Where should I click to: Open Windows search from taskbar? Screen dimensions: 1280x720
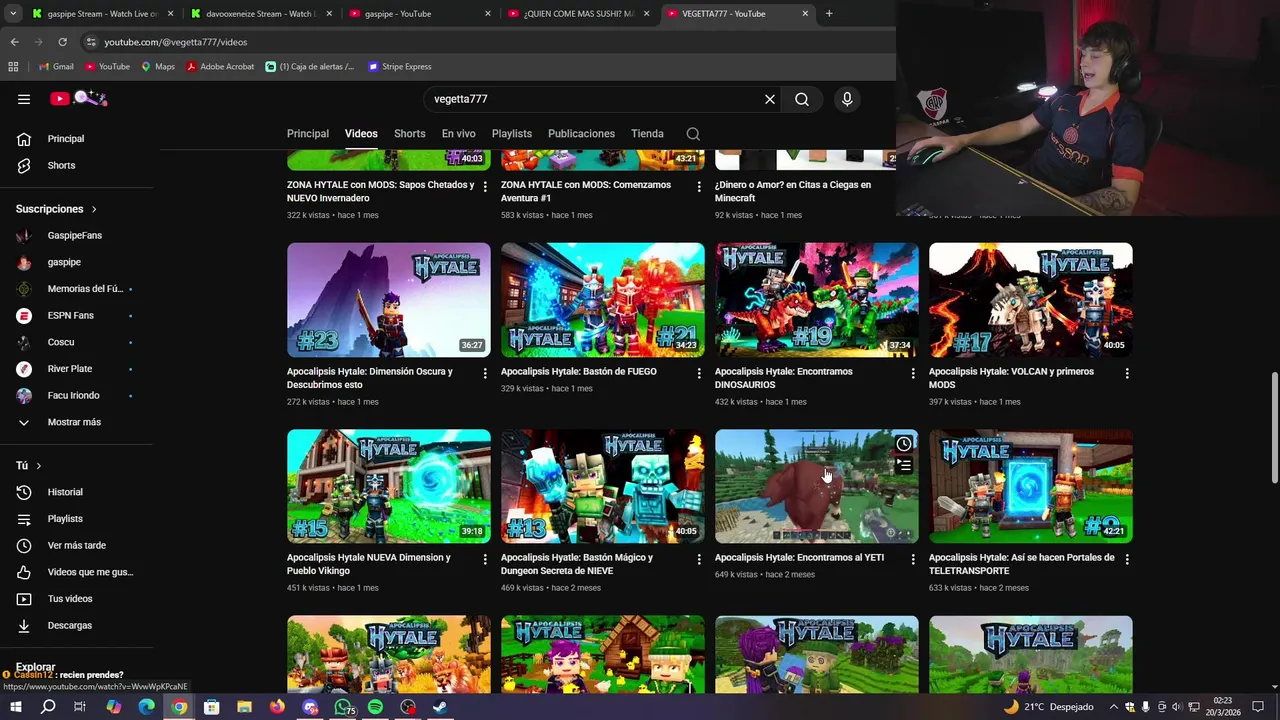(x=48, y=707)
